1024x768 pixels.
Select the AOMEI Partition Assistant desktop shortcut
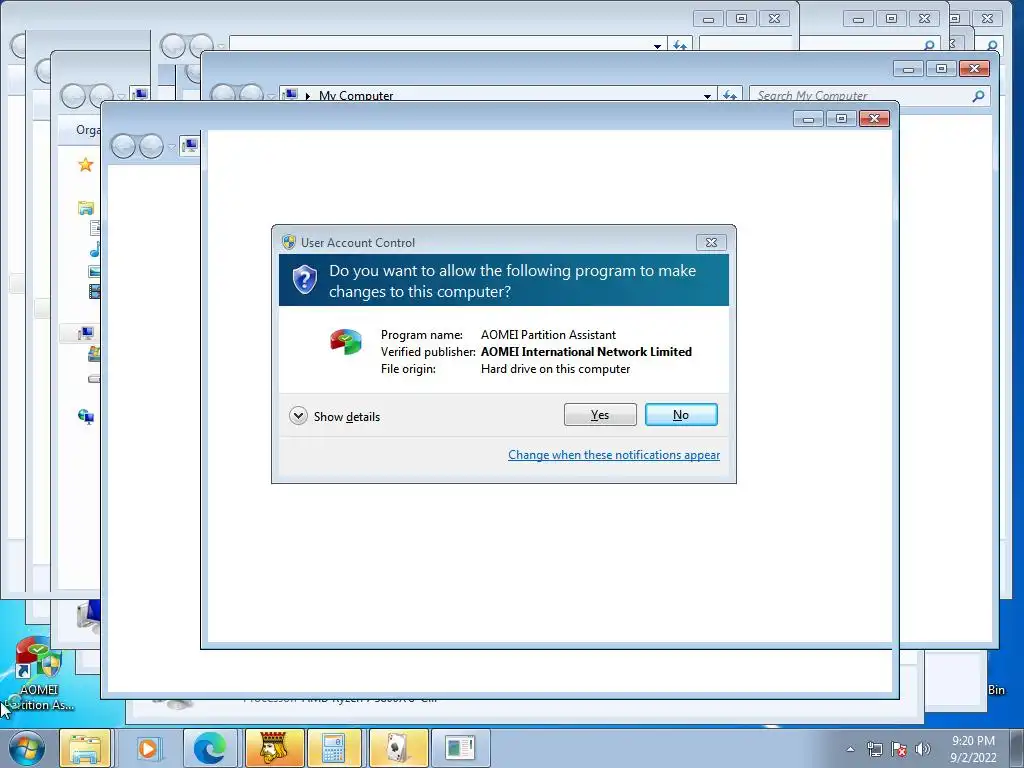pos(38,675)
